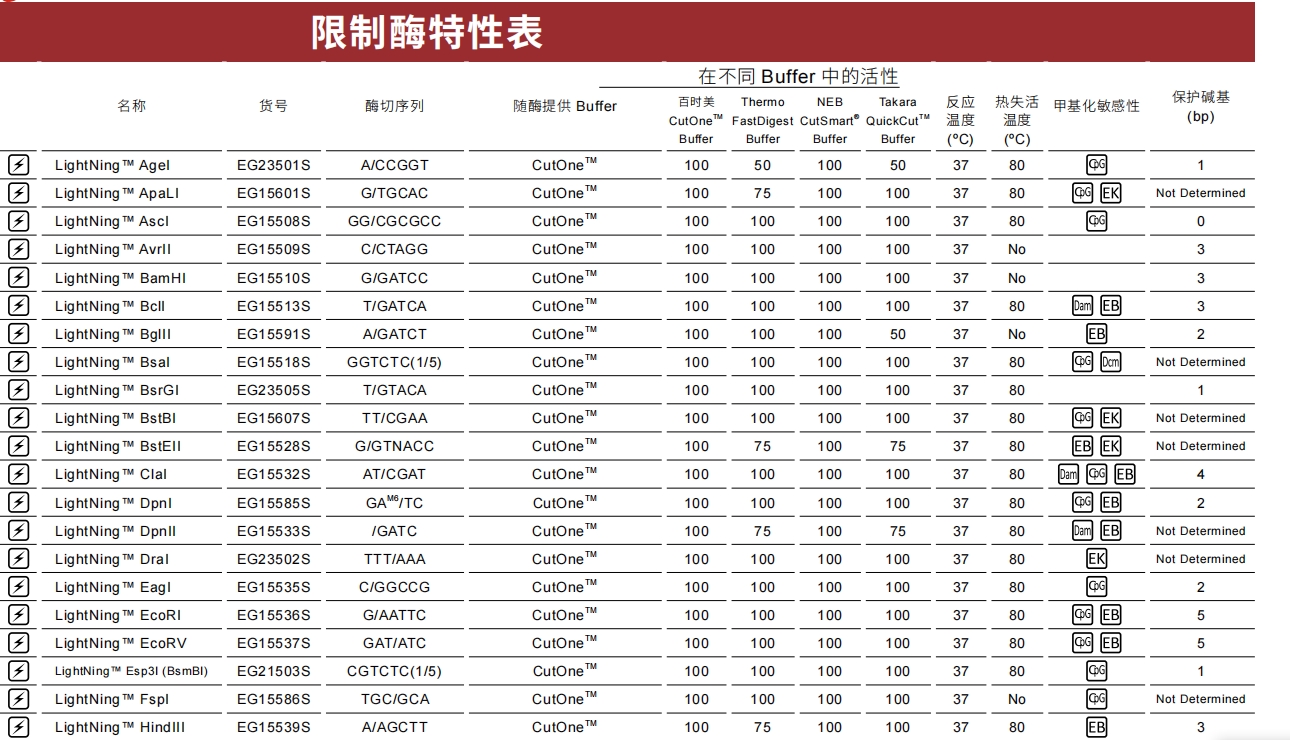Click the lightning icon beside LightNing ApaLI
The image size is (1290, 740).
click(x=18, y=193)
